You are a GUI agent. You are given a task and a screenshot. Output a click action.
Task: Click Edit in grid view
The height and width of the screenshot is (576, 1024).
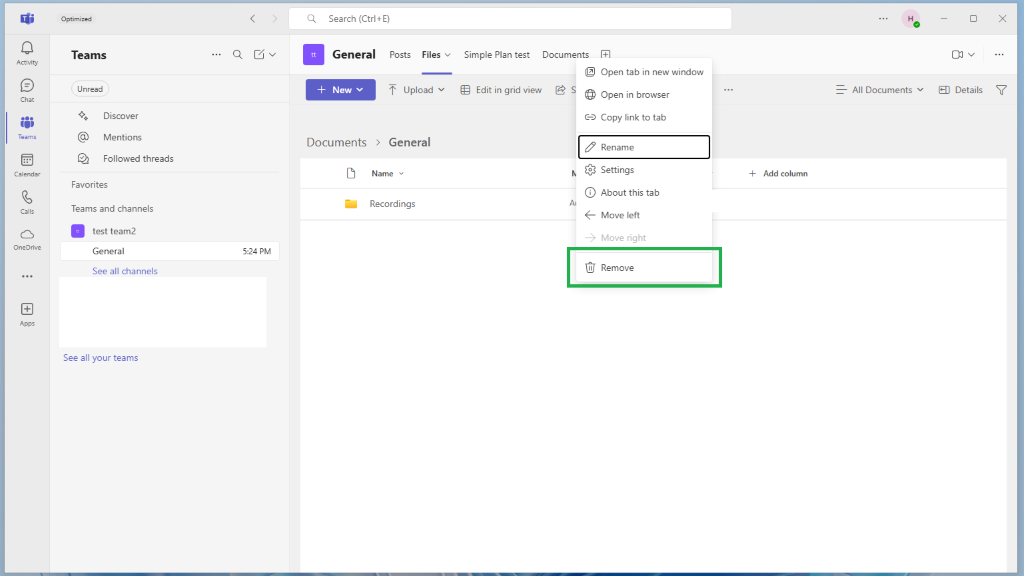click(501, 90)
